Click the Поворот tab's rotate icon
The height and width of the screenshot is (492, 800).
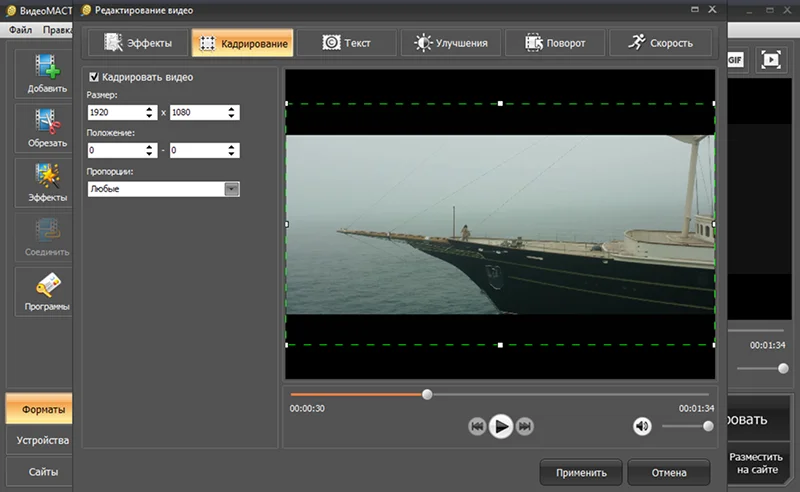[534, 42]
